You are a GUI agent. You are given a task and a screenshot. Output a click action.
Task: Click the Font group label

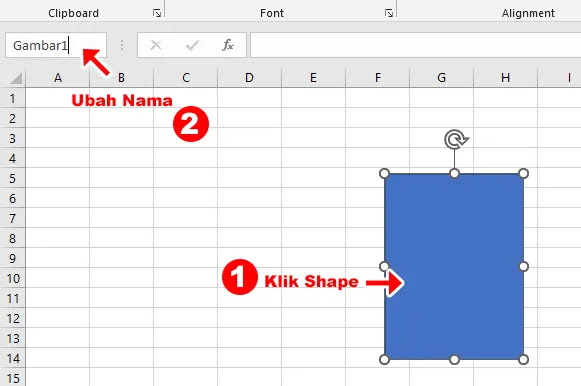(x=272, y=13)
